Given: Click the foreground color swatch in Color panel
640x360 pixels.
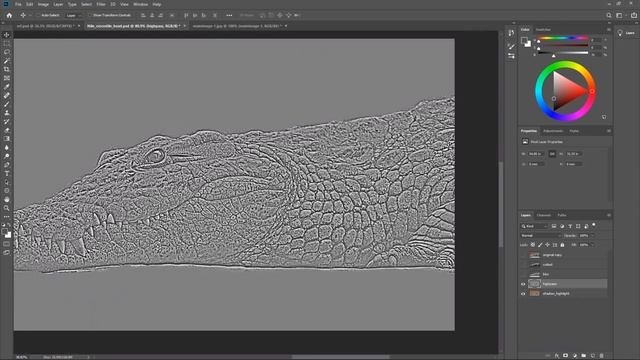Looking at the screenshot, I should 524,40.
